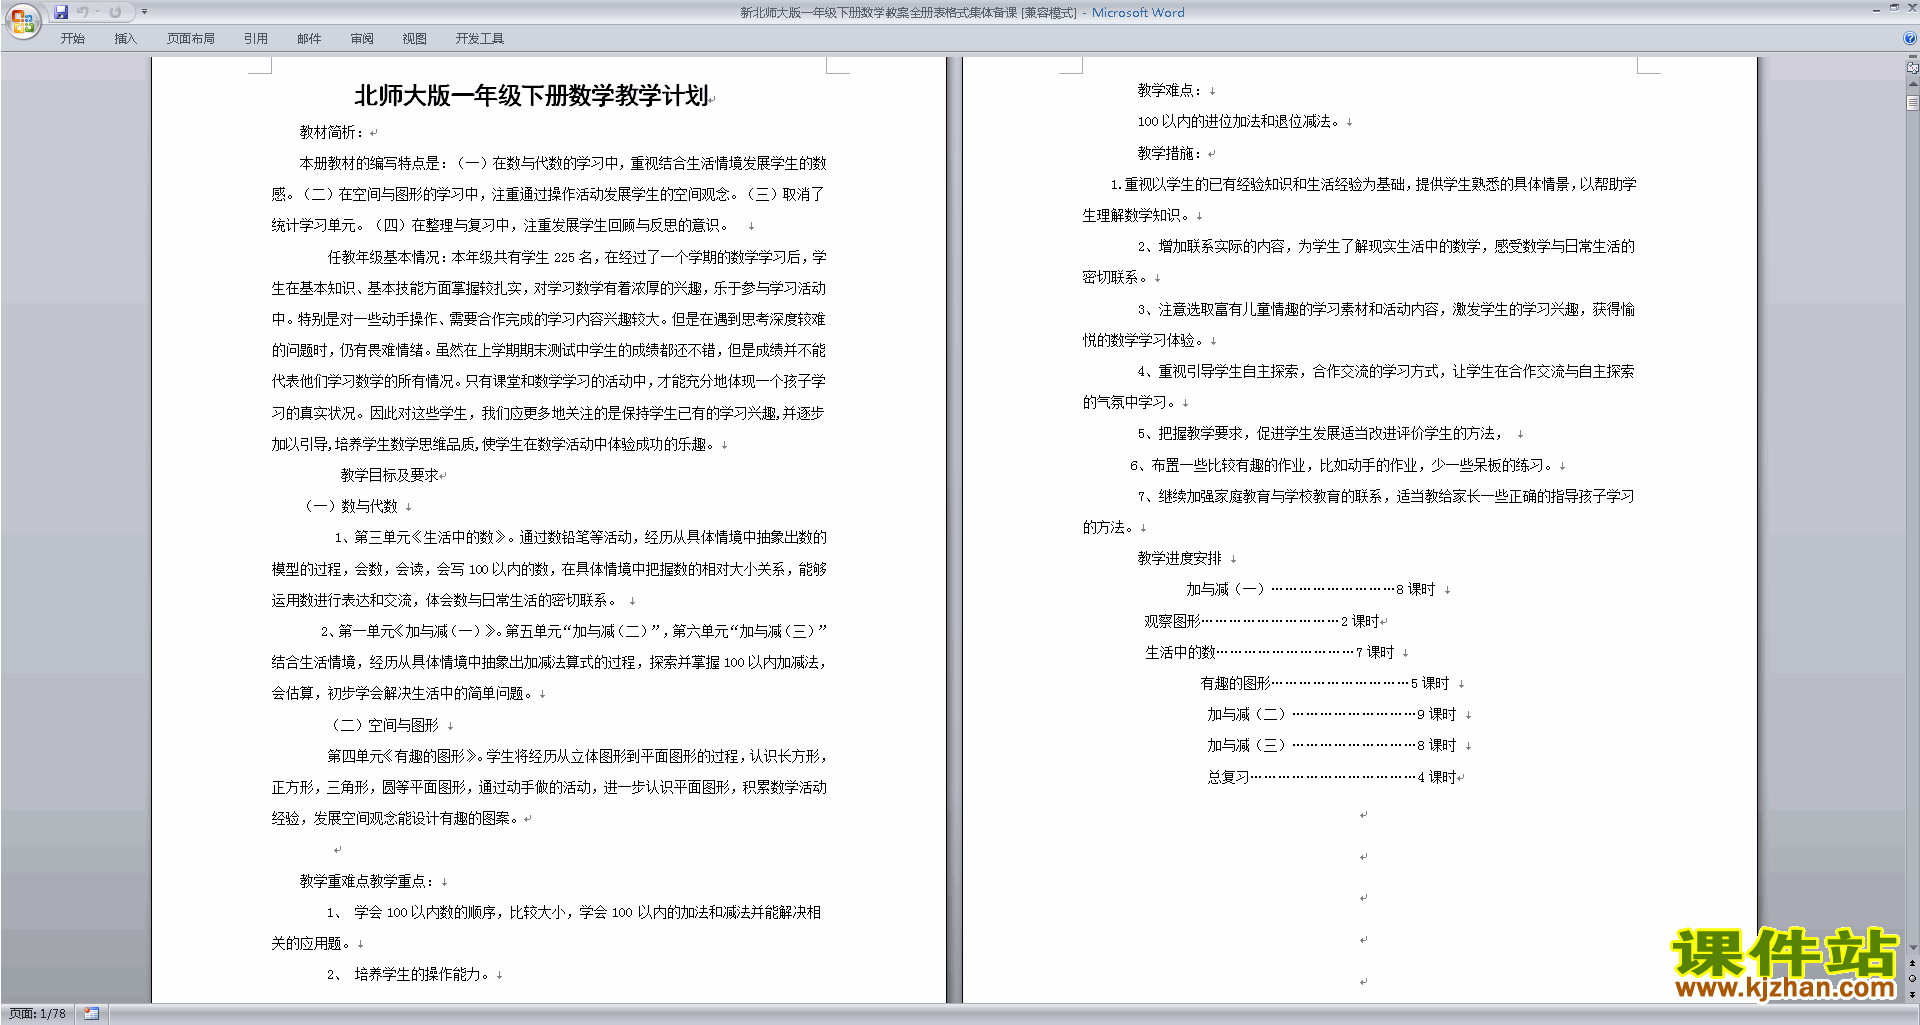Image resolution: width=1920 pixels, height=1025 pixels.
Task: Click the line 6、布置一些比较有趣的作业
Action: [x=1341, y=465]
